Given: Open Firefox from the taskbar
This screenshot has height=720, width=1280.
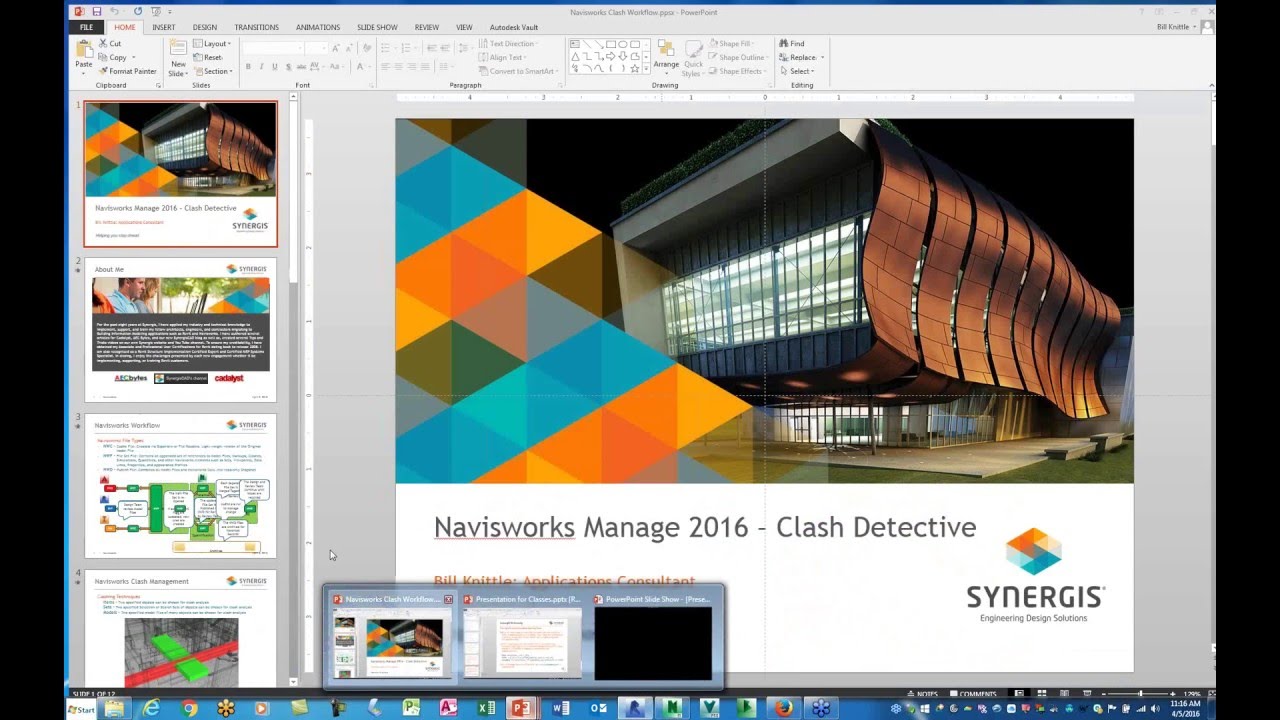Looking at the screenshot, I should point(783,709).
